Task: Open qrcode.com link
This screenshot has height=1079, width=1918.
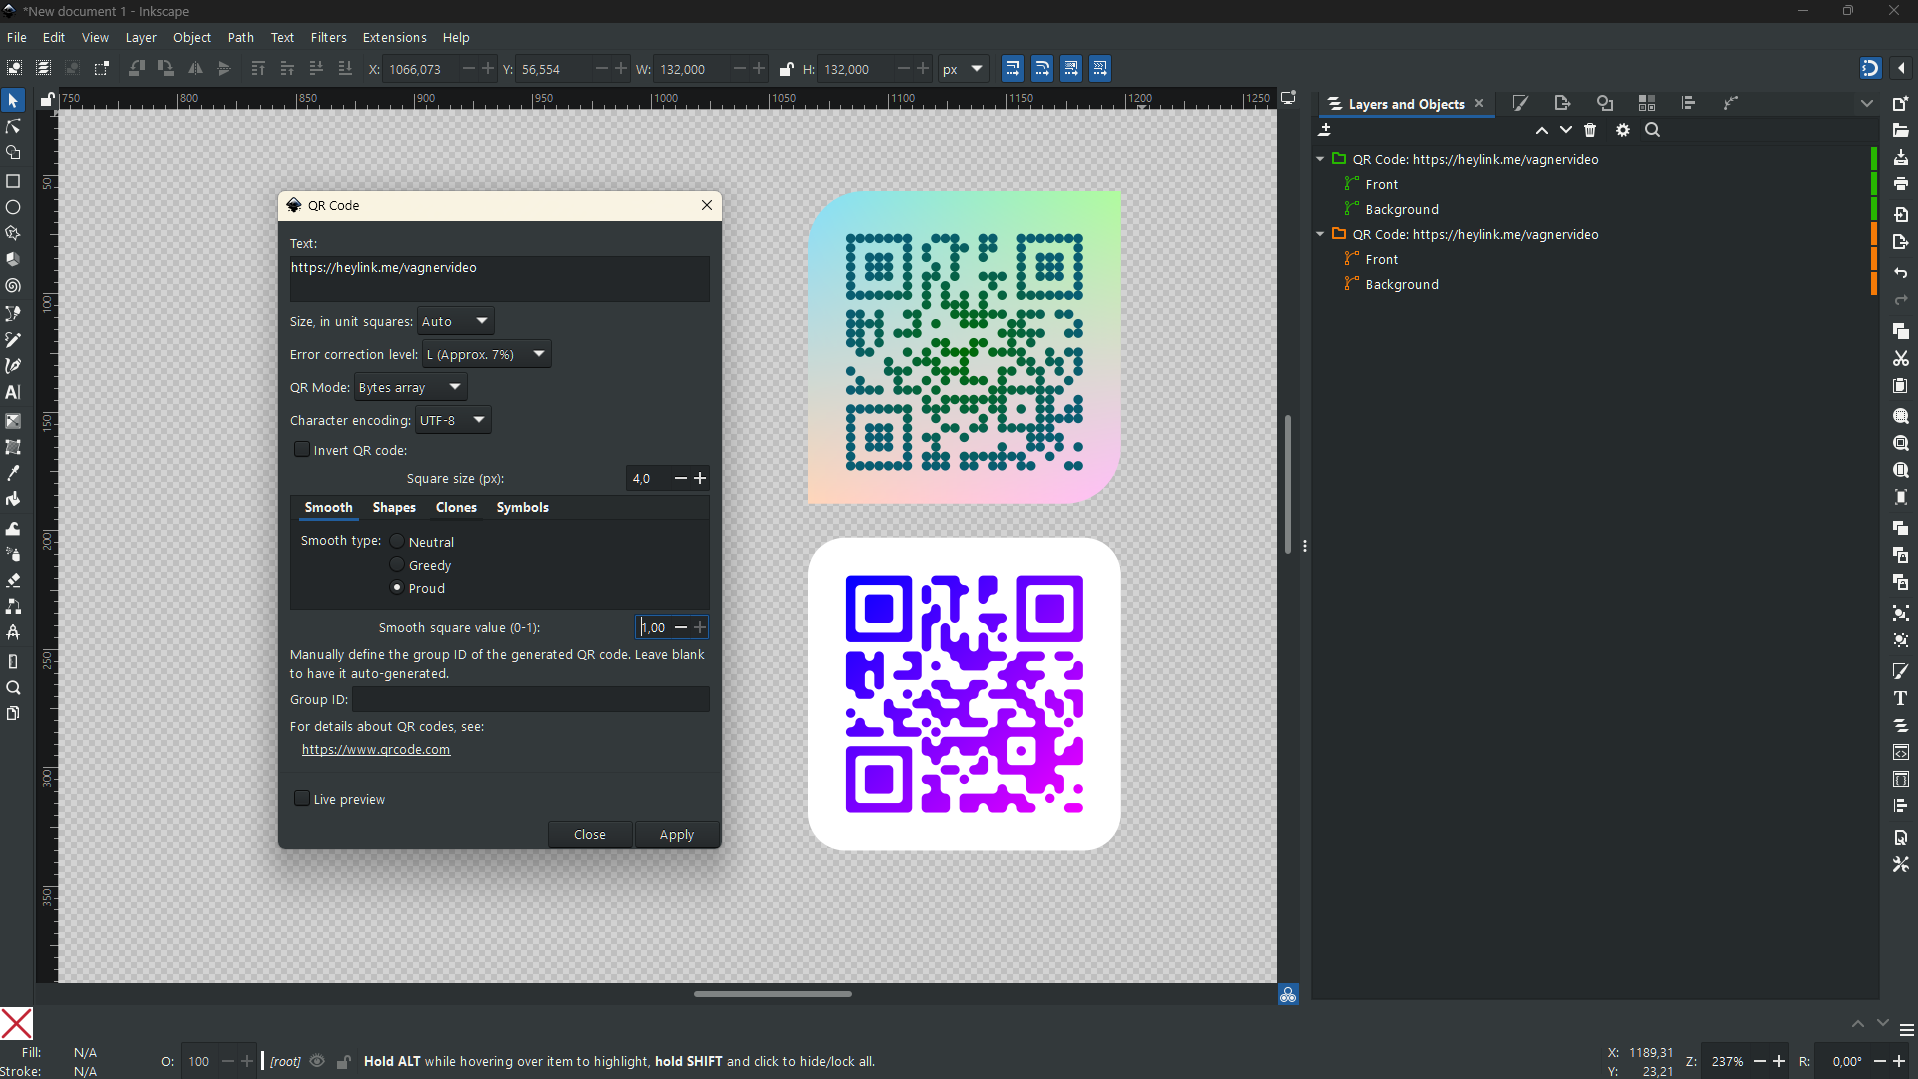Action: click(x=376, y=749)
